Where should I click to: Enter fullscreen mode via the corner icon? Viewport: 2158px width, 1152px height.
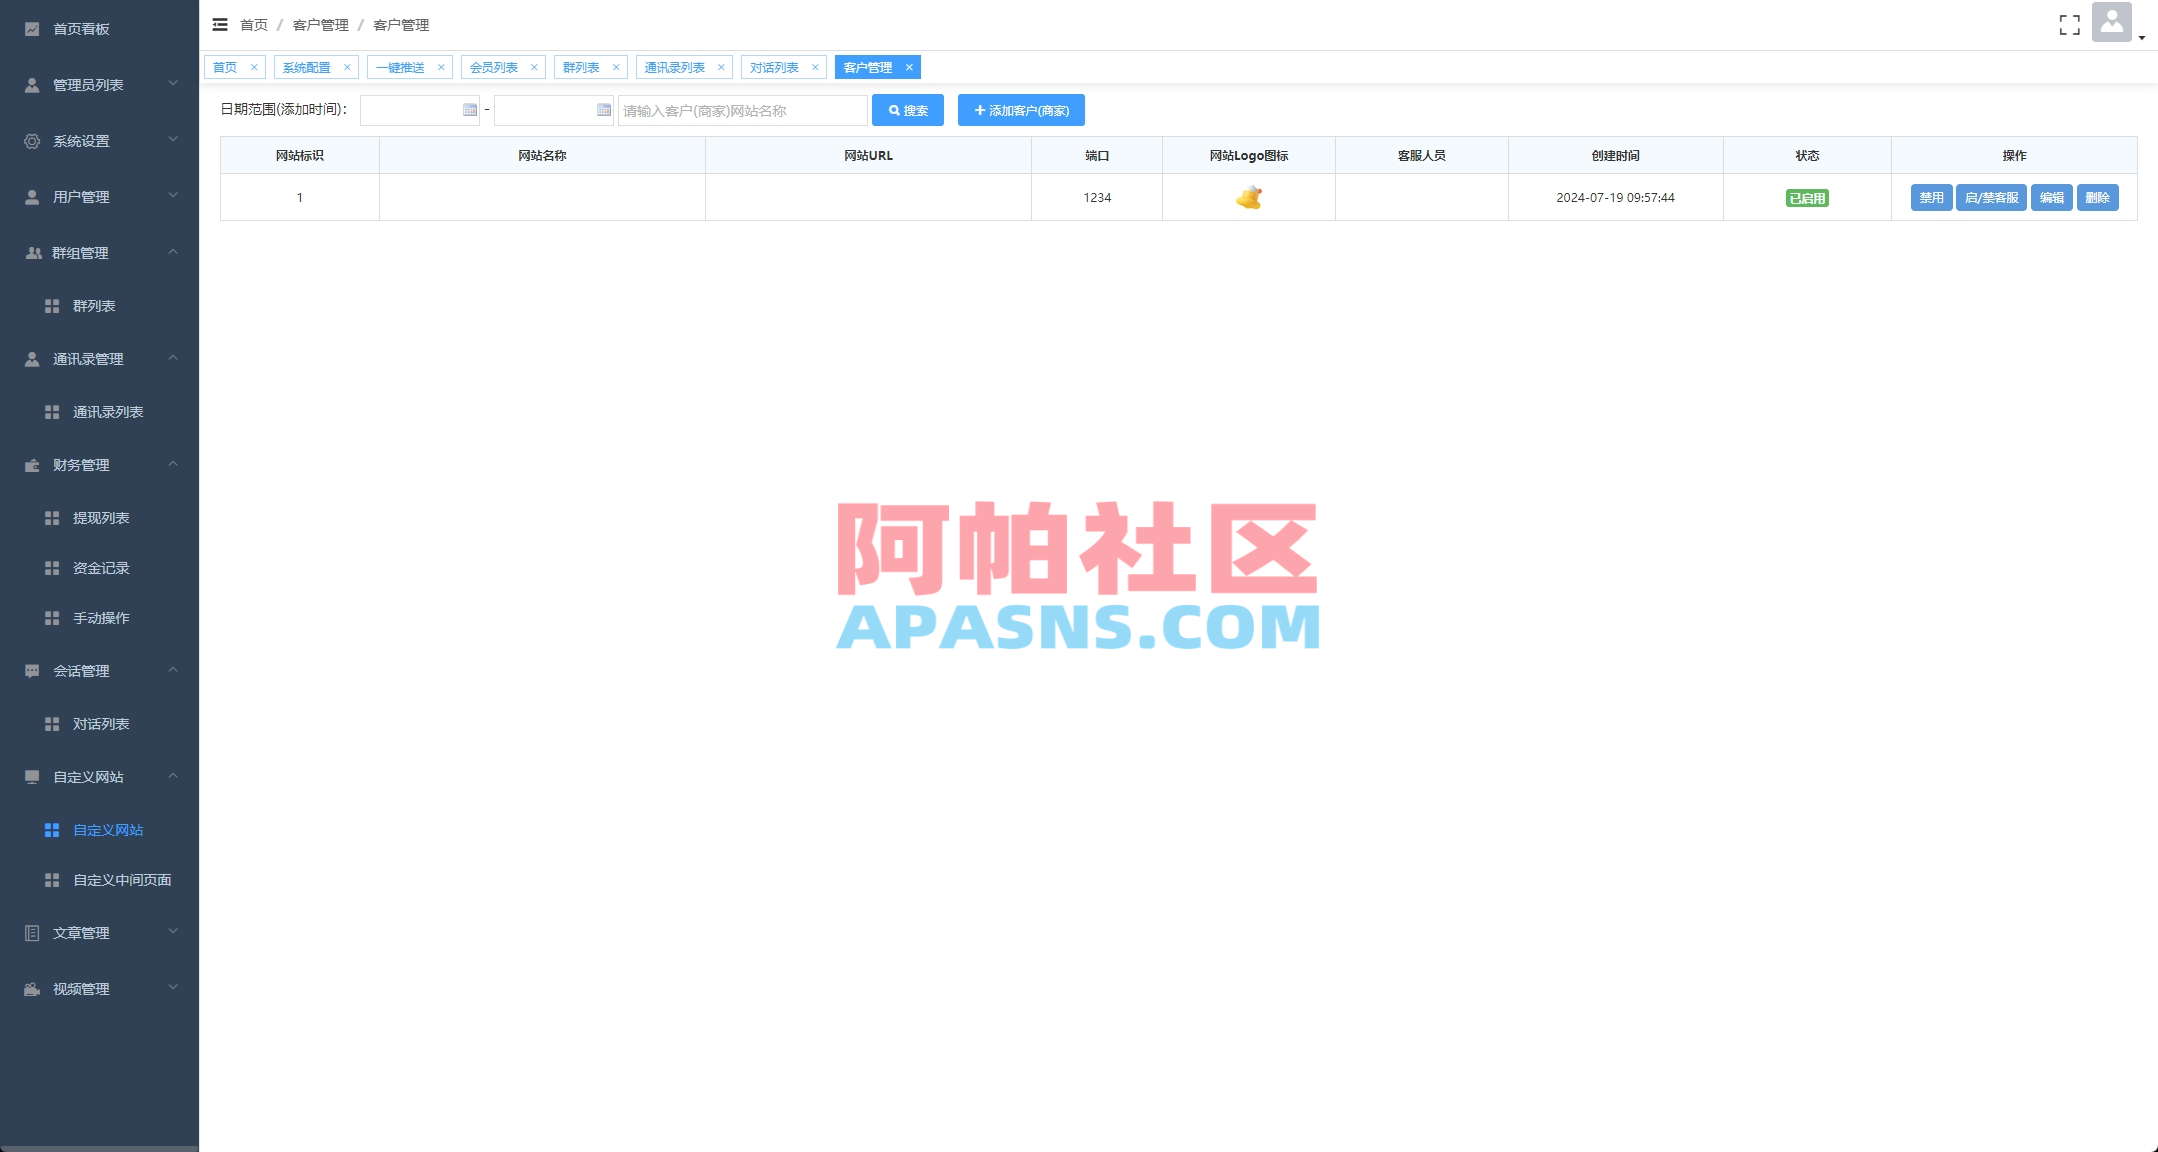point(2070,25)
